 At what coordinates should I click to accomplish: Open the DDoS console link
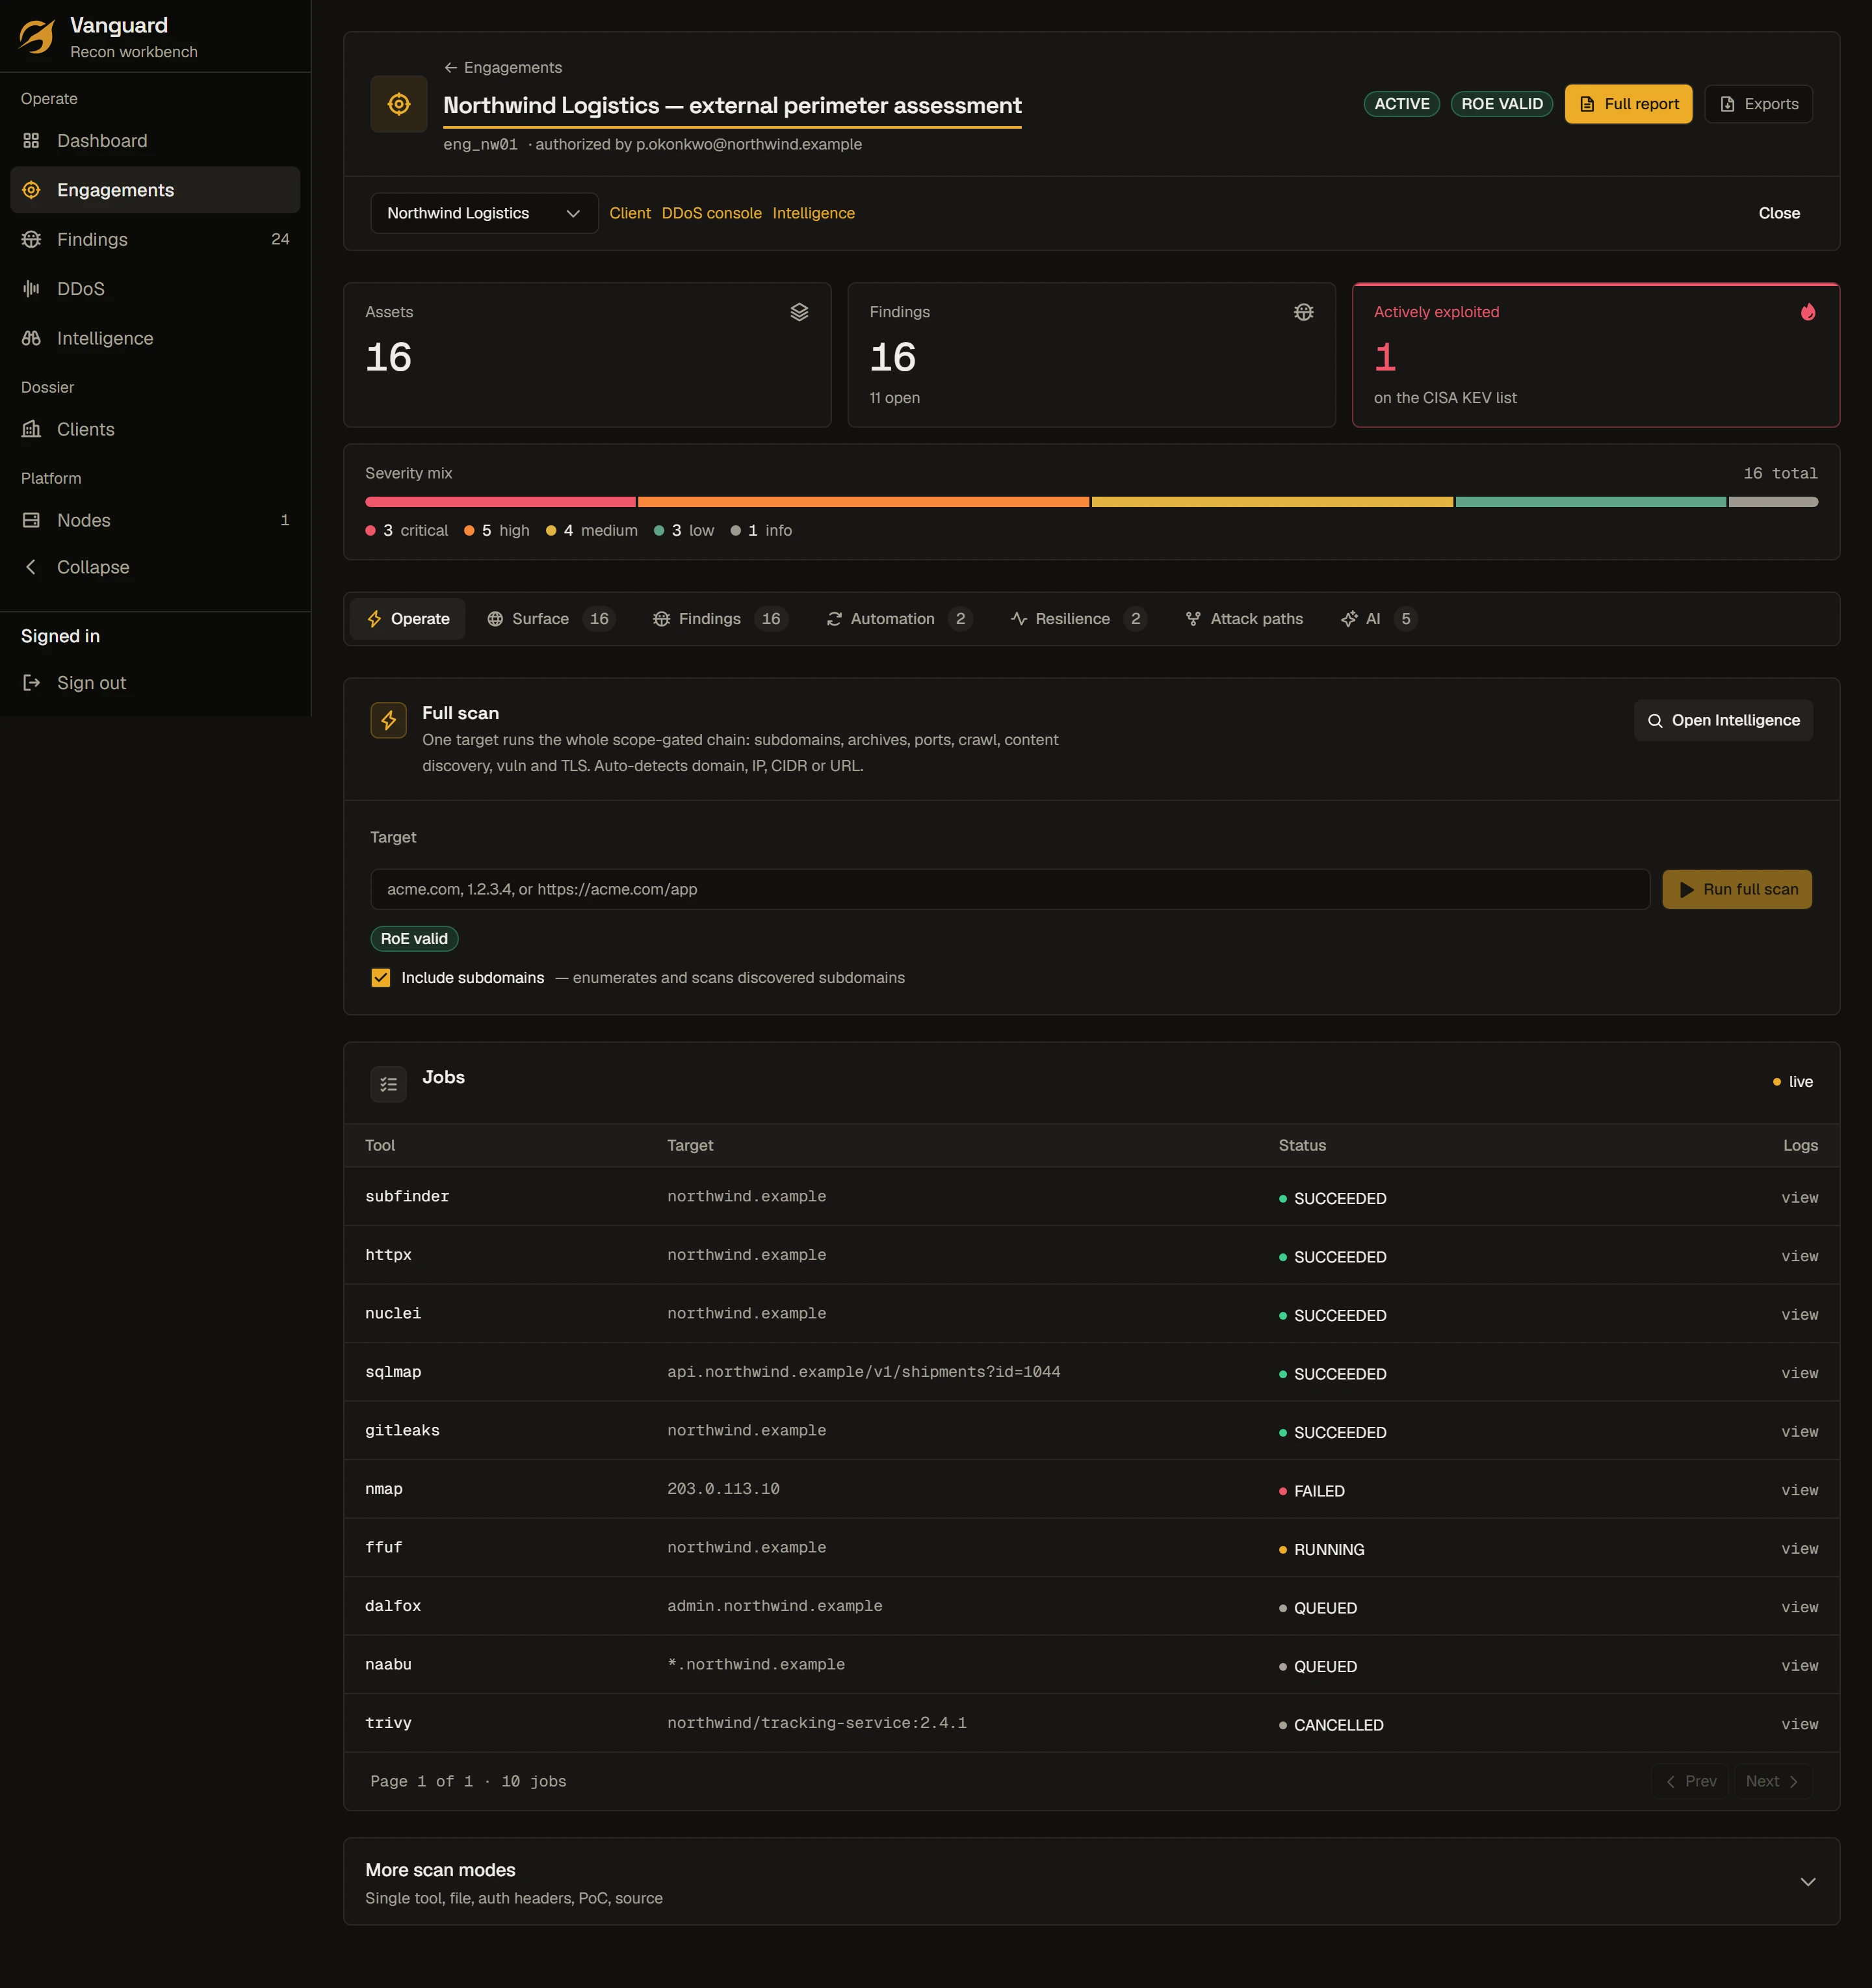coord(711,213)
